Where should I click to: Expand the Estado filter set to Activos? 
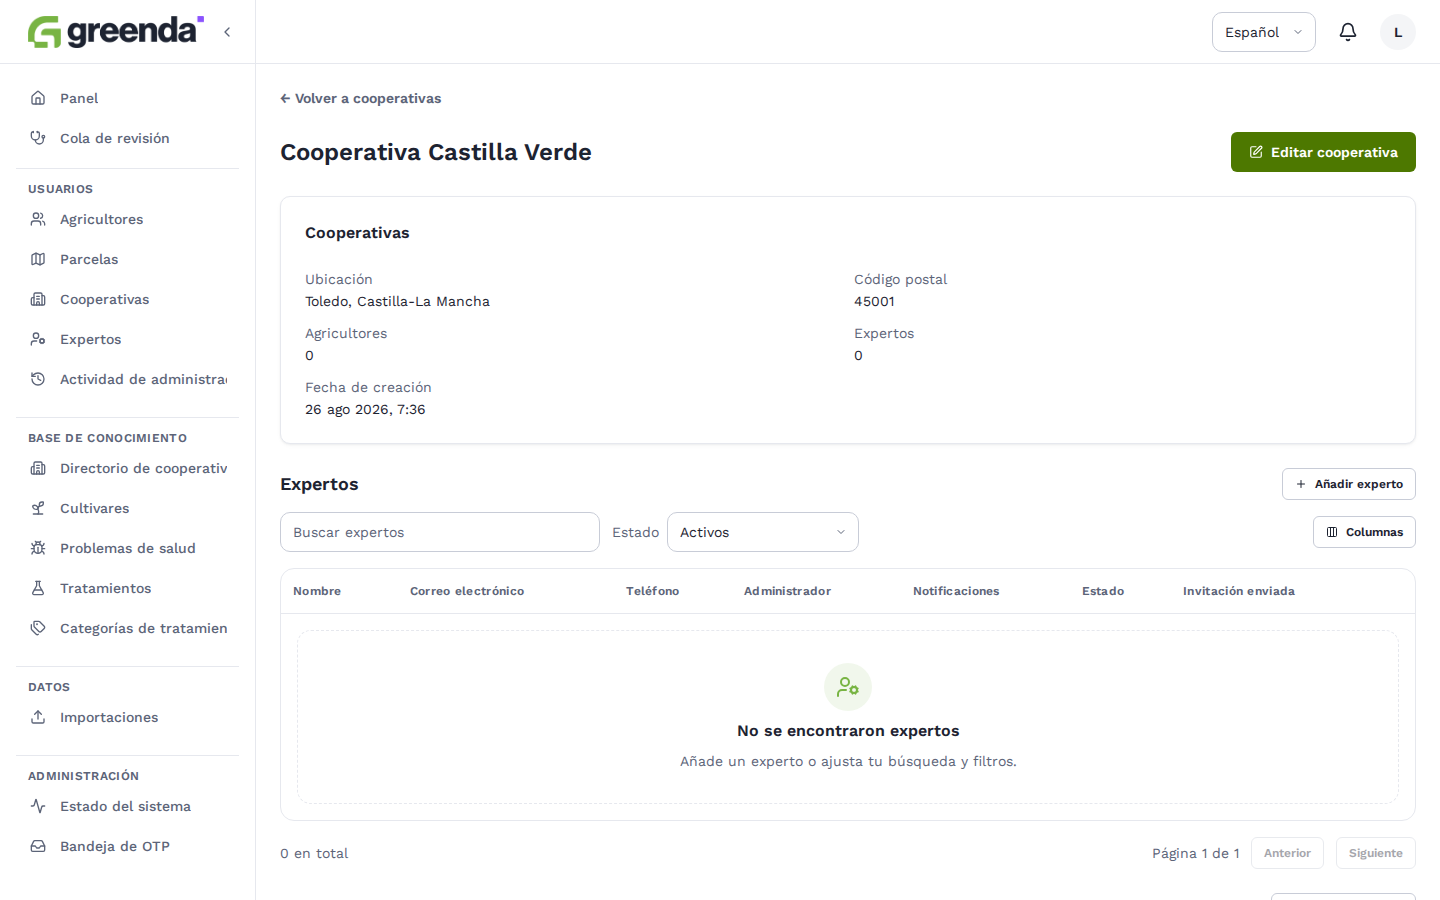pyautogui.click(x=763, y=532)
